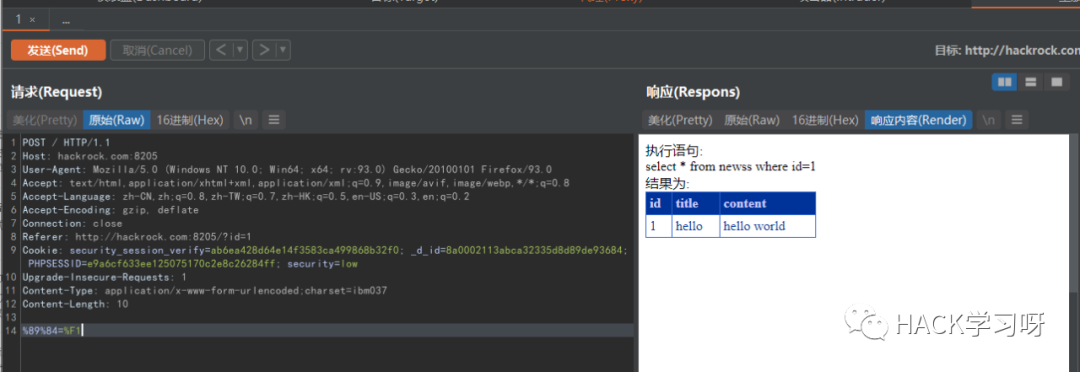This screenshot has width=1080, height=372.
Task: Click the title column header in the result table
Action: 696,203
